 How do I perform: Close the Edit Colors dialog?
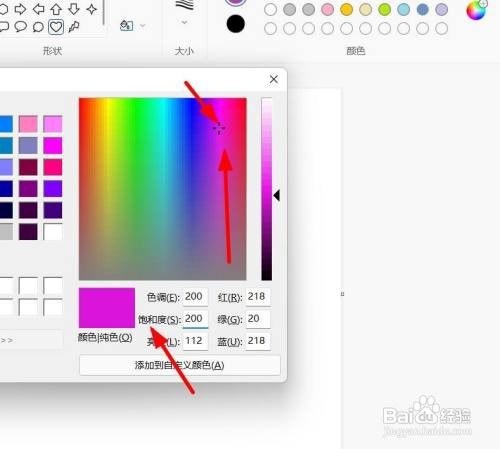click(x=274, y=79)
